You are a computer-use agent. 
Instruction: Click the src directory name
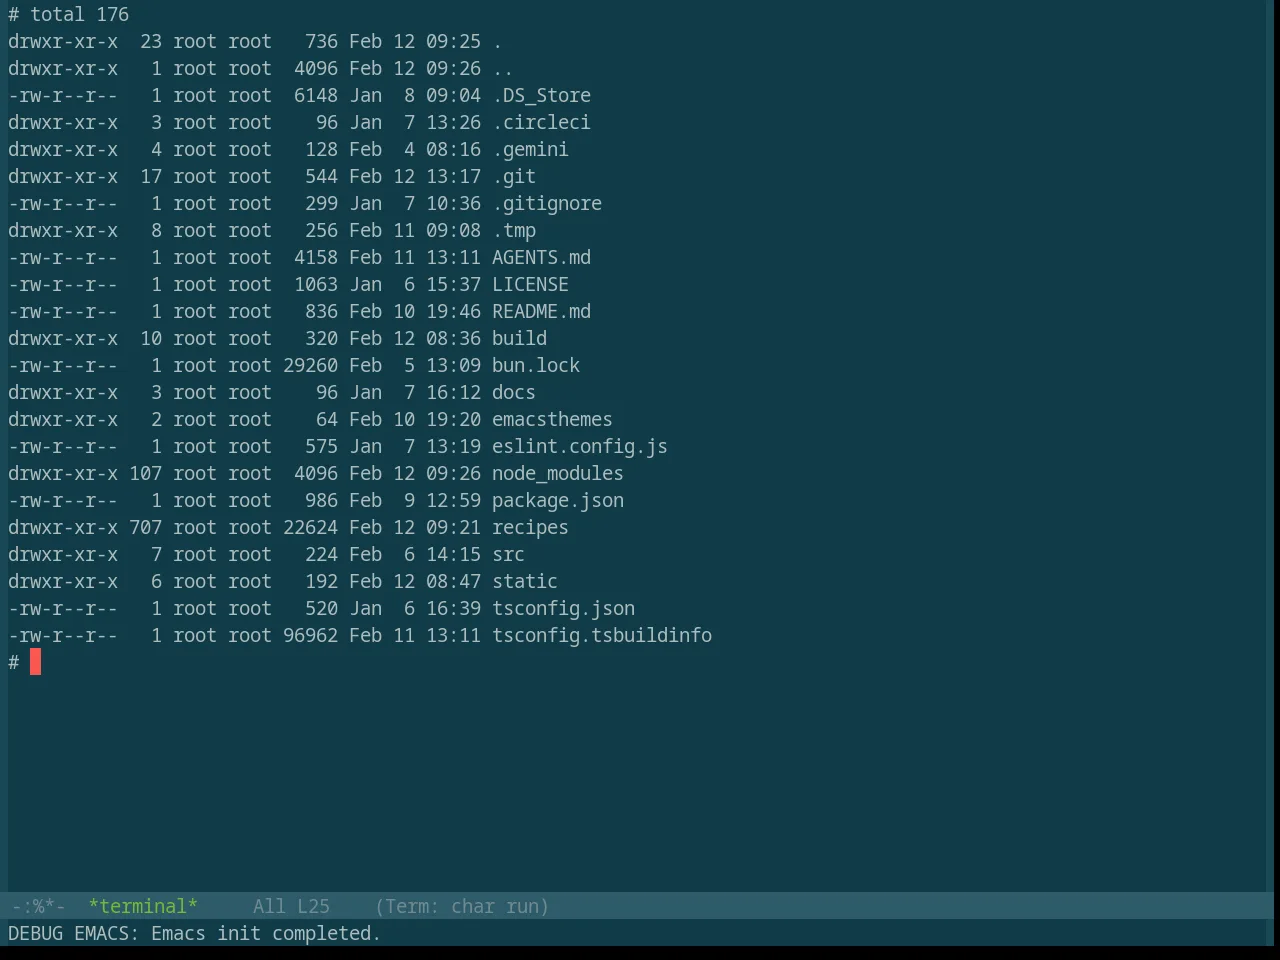[508, 554]
